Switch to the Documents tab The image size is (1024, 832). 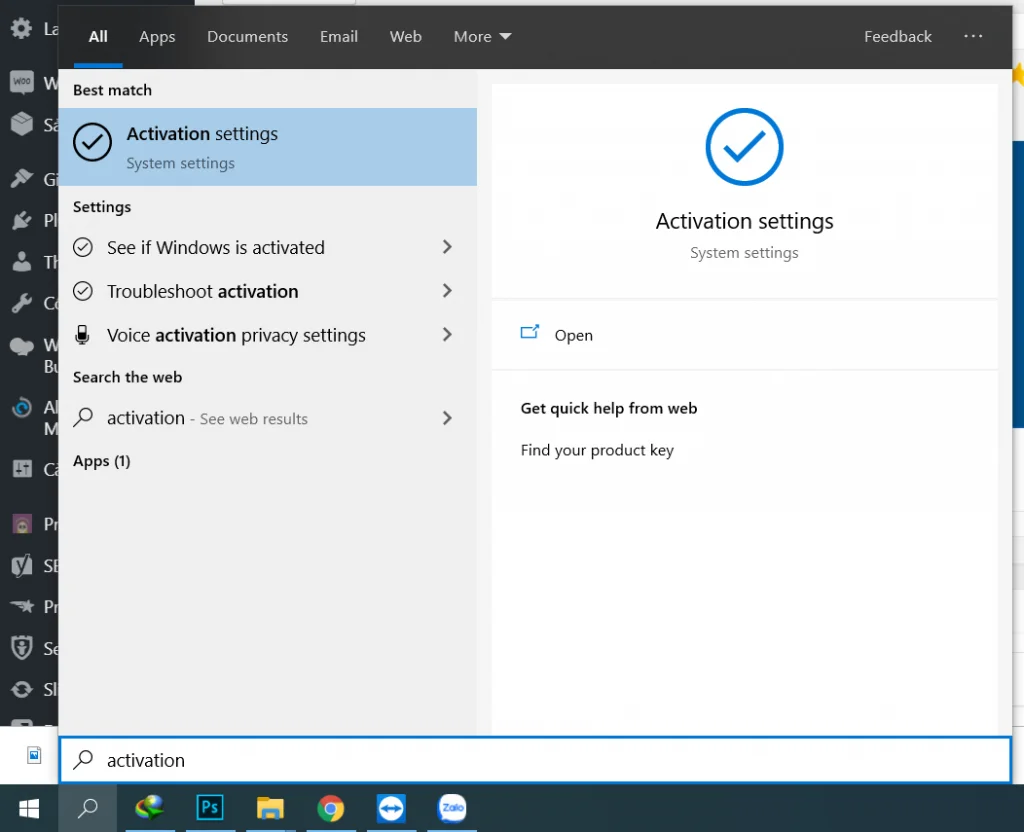tap(247, 36)
